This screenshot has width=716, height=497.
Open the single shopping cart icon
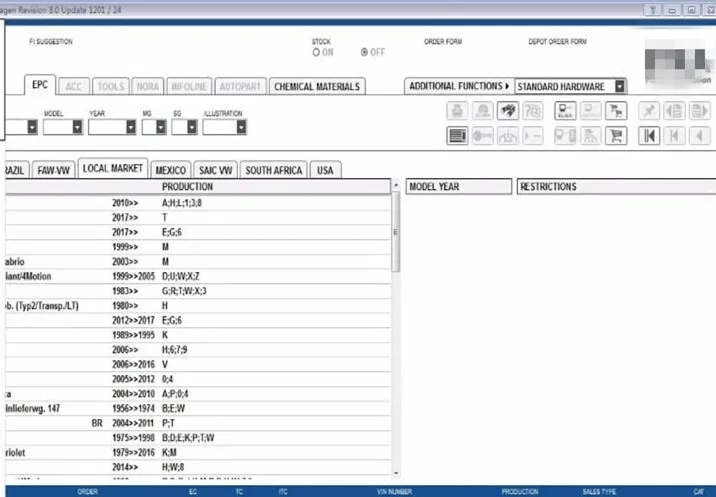tap(616, 136)
